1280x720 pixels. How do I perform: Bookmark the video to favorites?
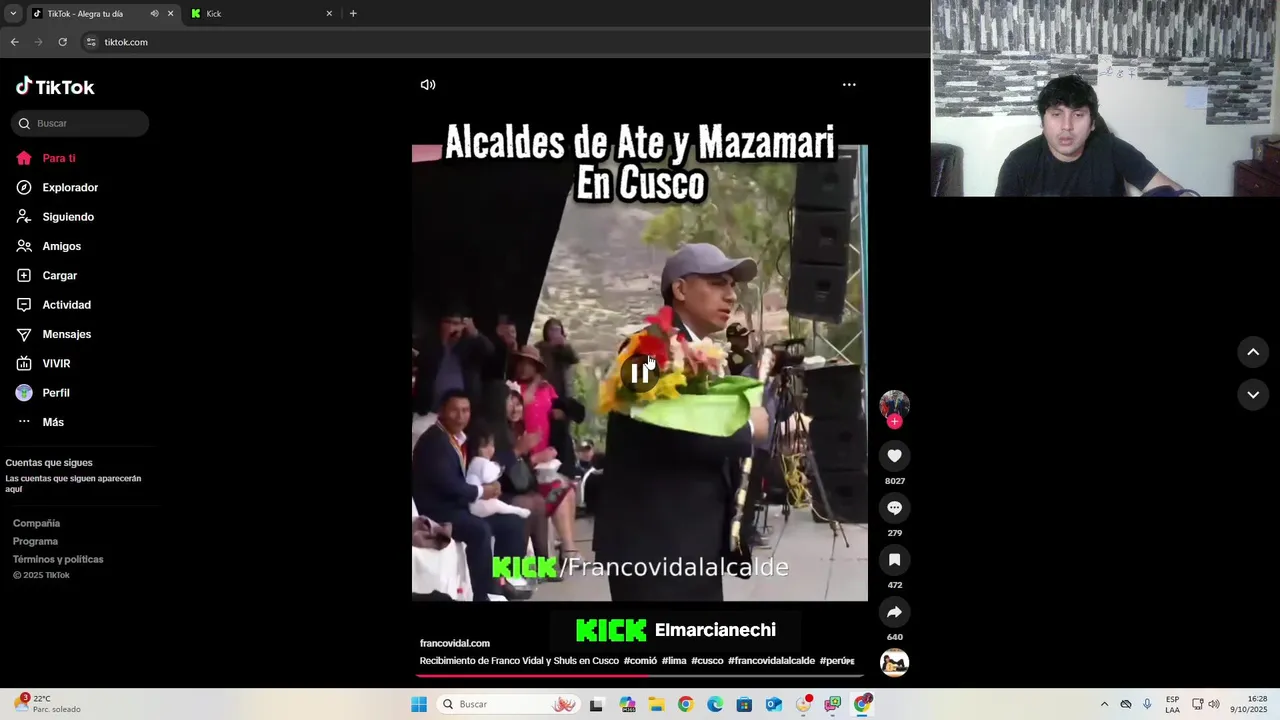click(x=894, y=560)
